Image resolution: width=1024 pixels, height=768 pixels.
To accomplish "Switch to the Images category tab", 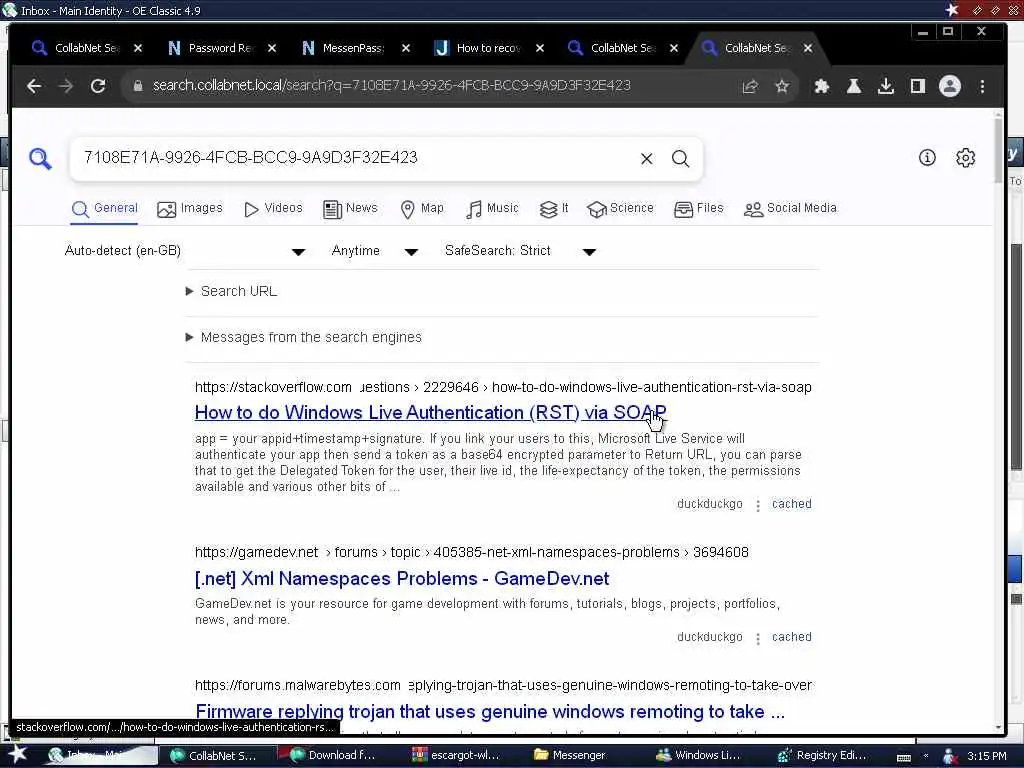I will coord(190,208).
